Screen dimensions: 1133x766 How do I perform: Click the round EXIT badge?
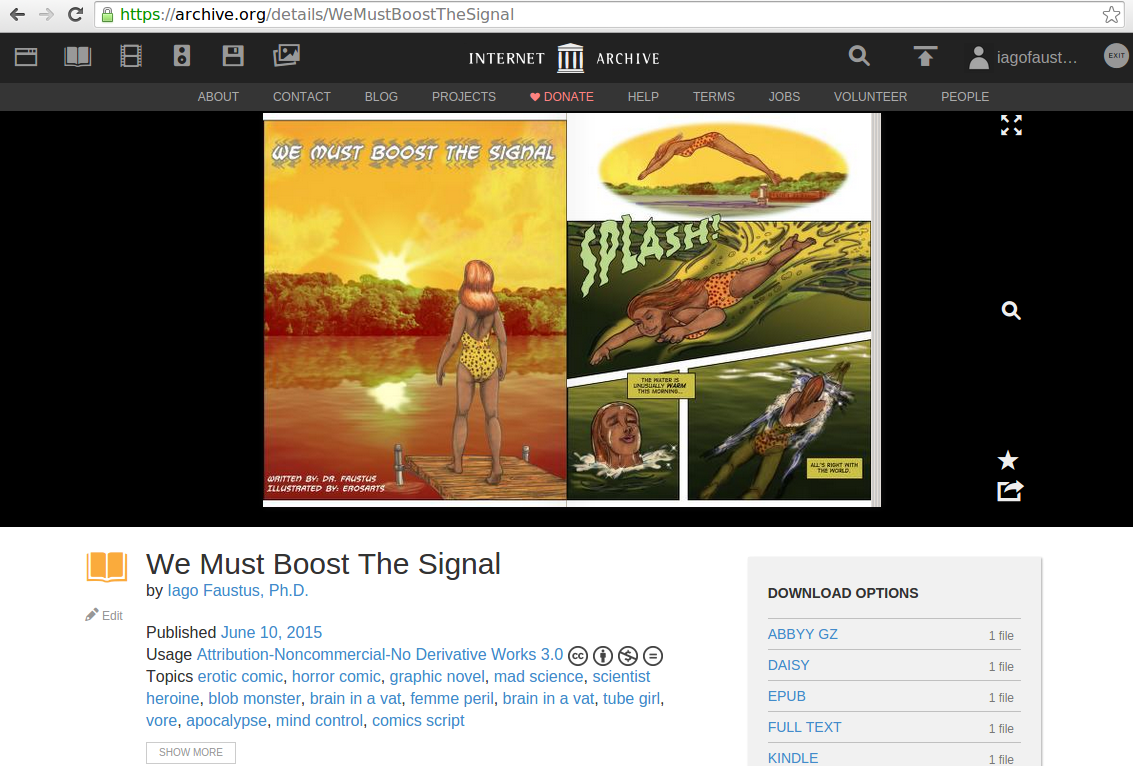1116,56
